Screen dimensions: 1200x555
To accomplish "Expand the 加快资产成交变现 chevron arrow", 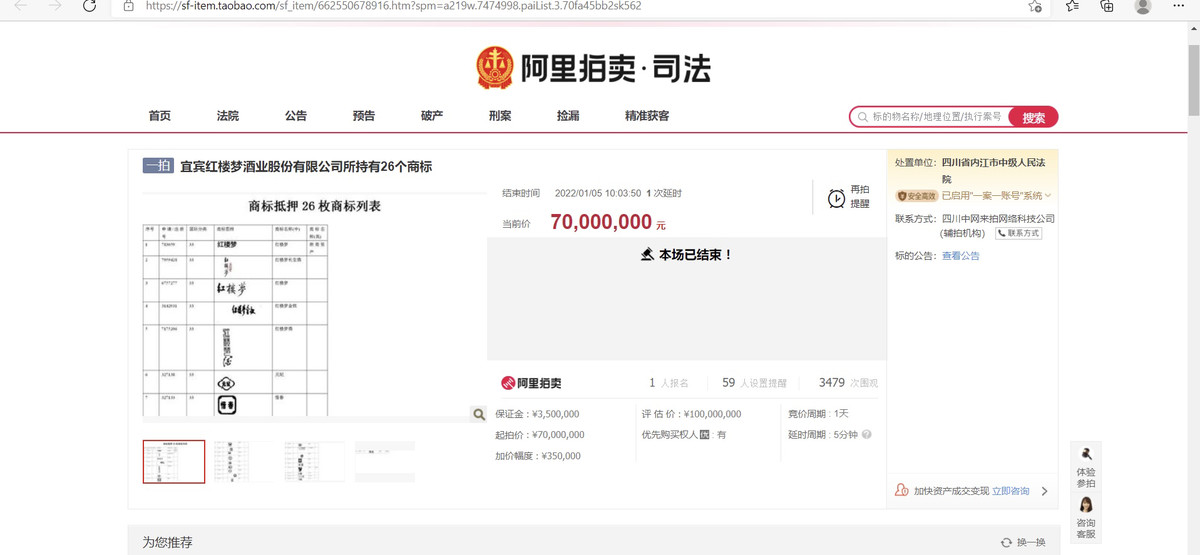I will click(1044, 491).
